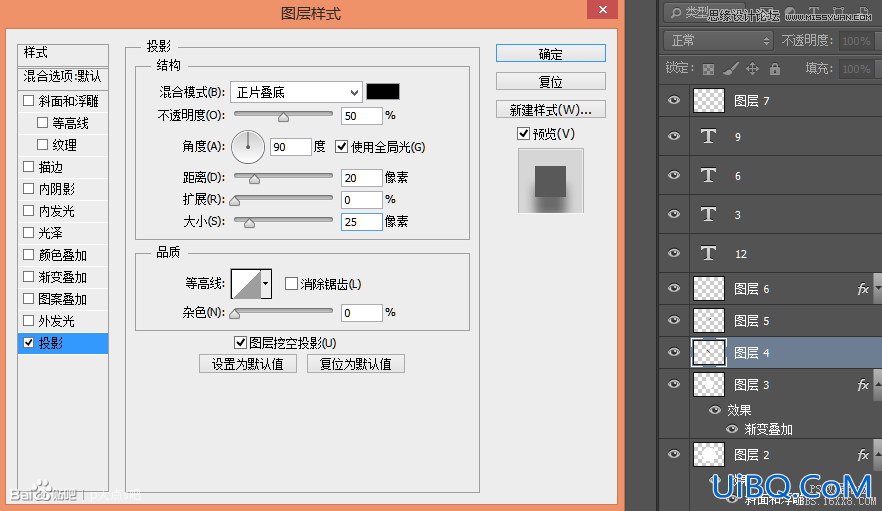Click 确定 to confirm
Screen dimensions: 882x511
click(551, 53)
